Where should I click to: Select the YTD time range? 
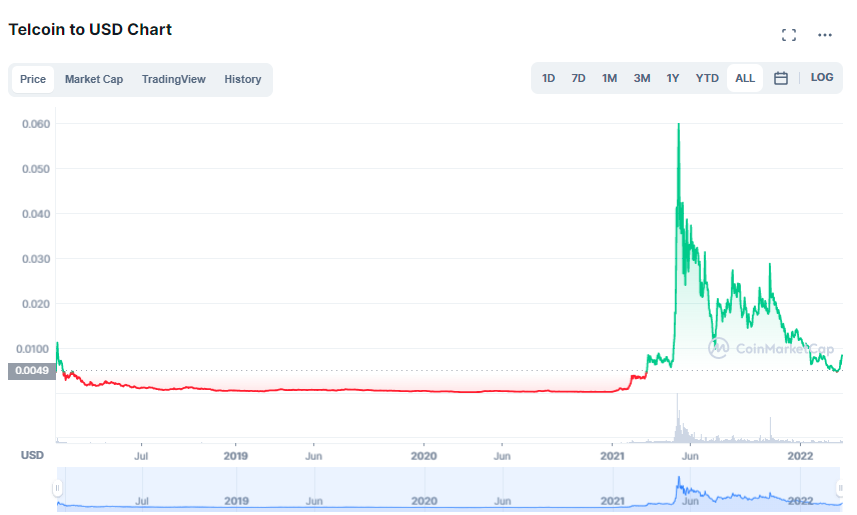coord(707,78)
